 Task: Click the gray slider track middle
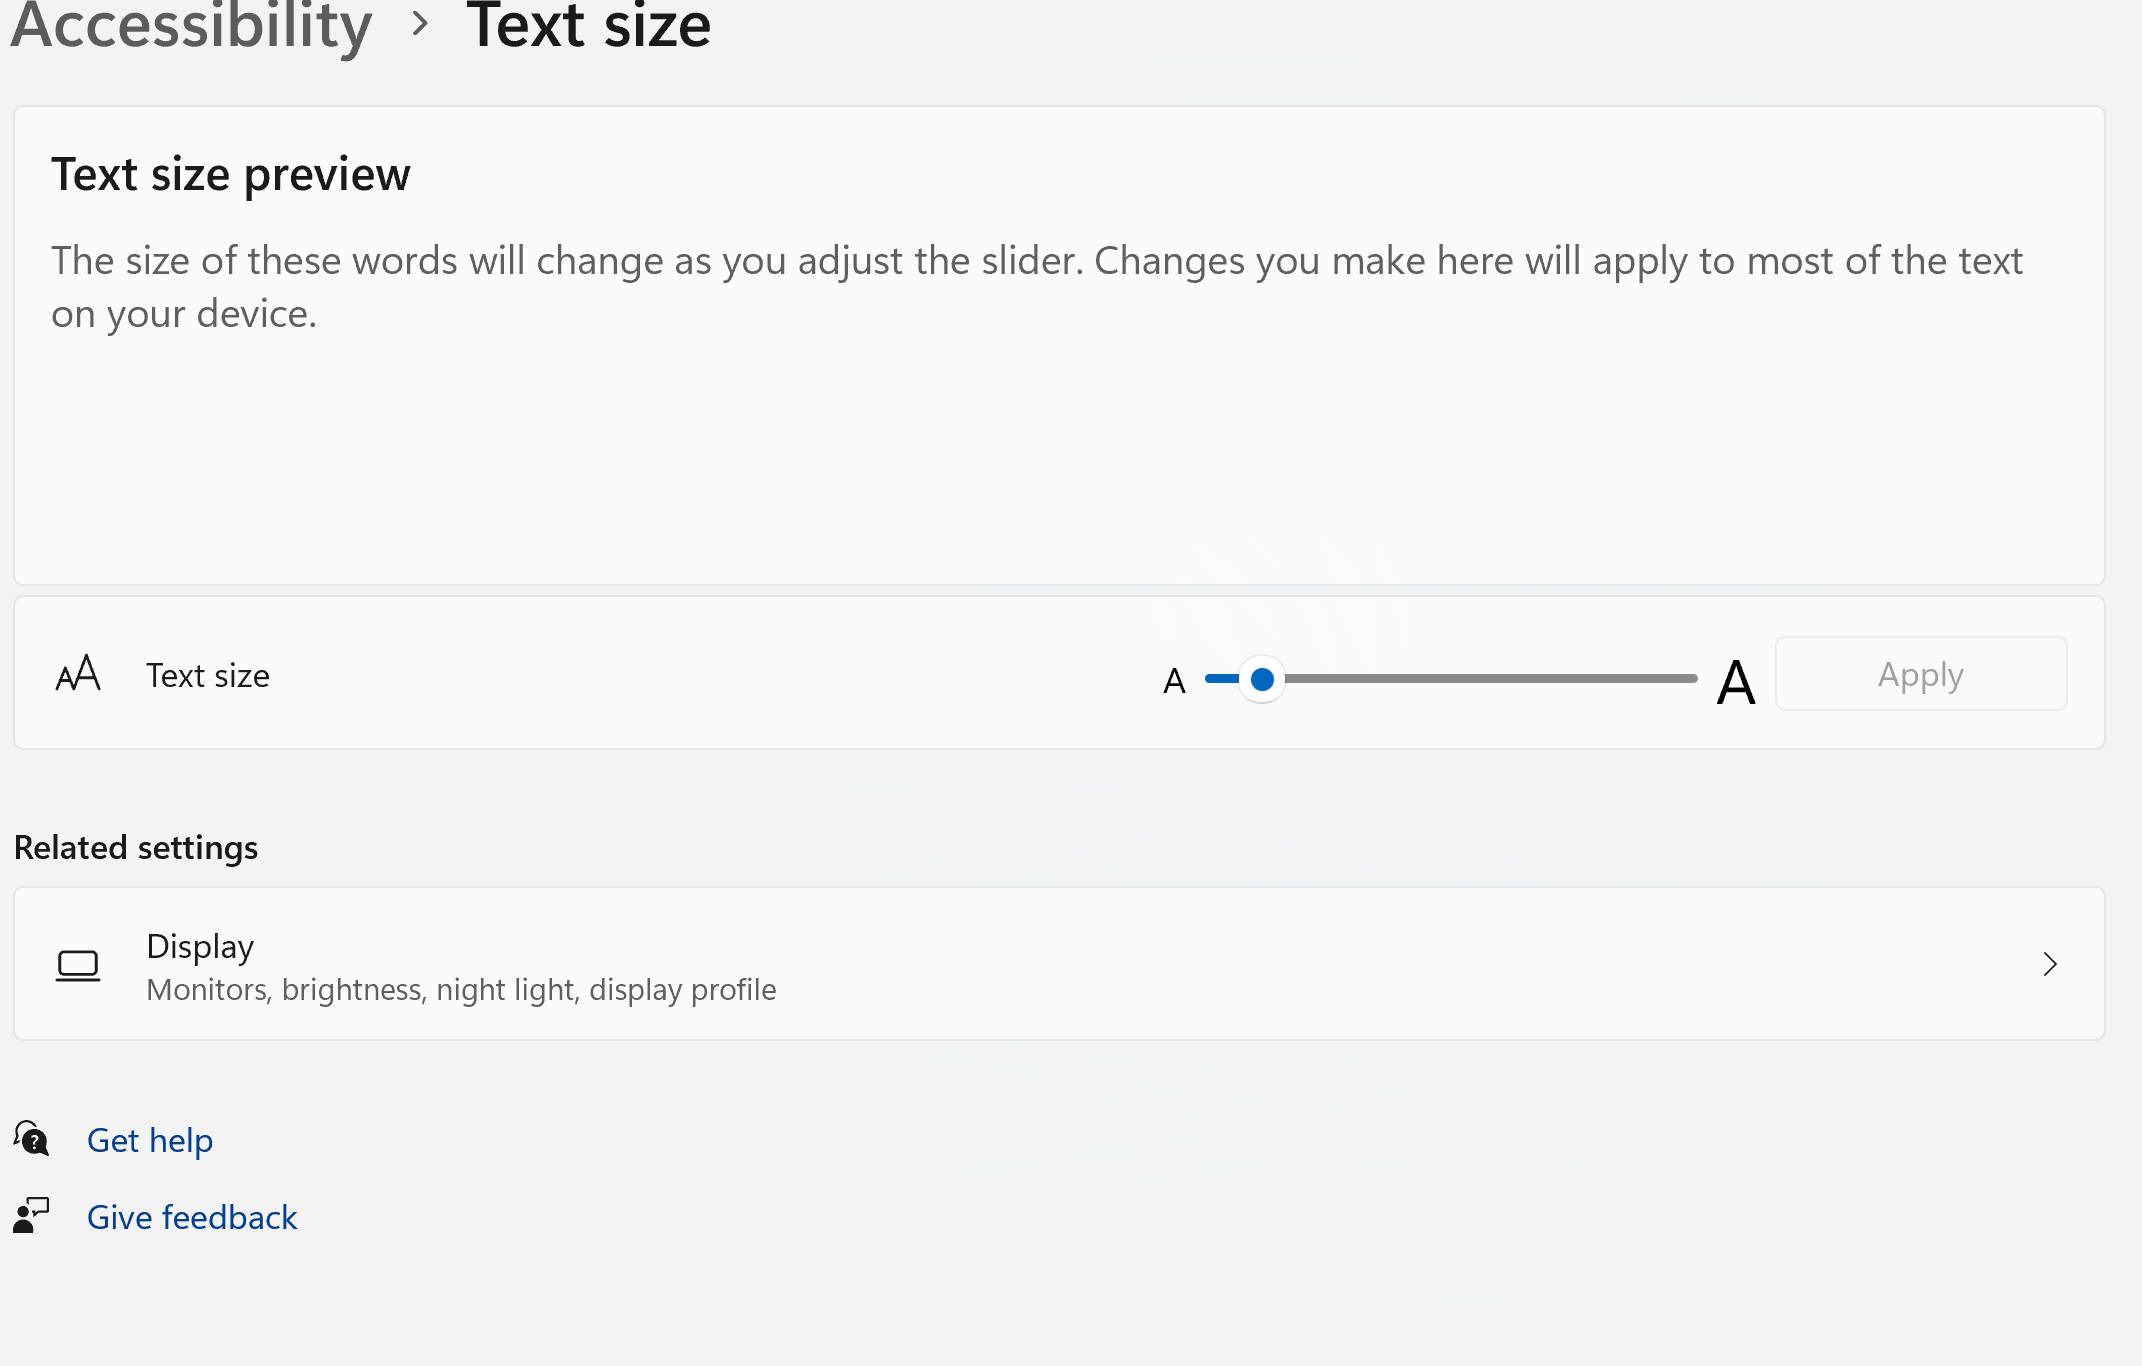pos(1490,678)
